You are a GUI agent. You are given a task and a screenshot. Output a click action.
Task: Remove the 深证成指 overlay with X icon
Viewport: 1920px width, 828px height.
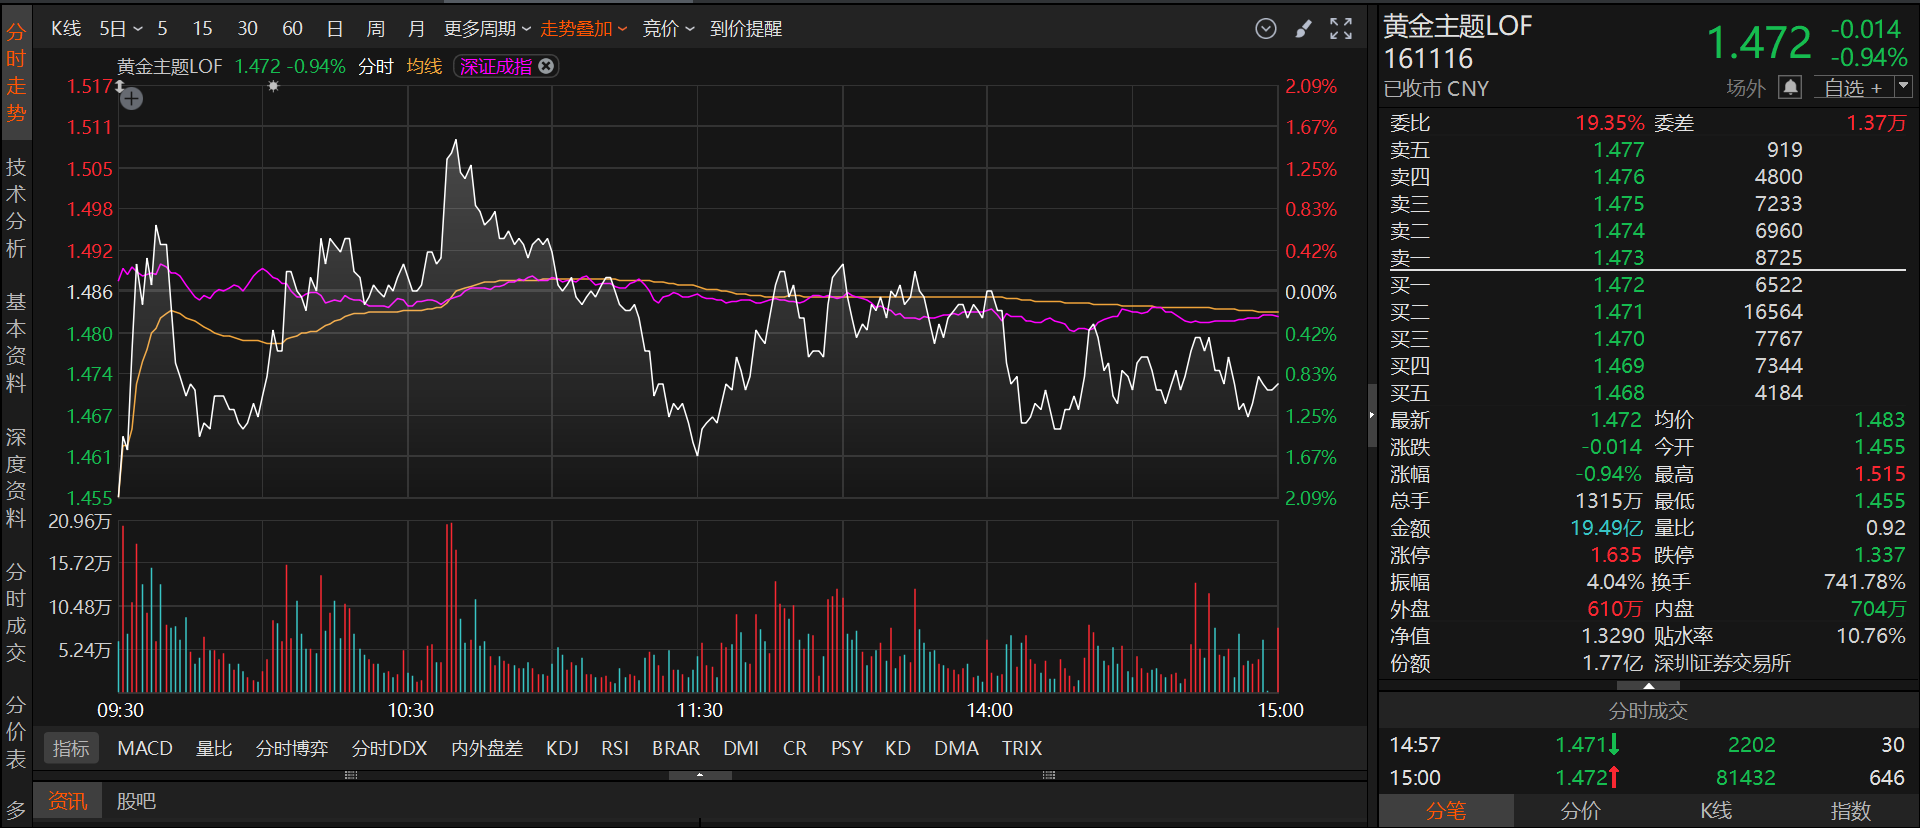click(546, 66)
